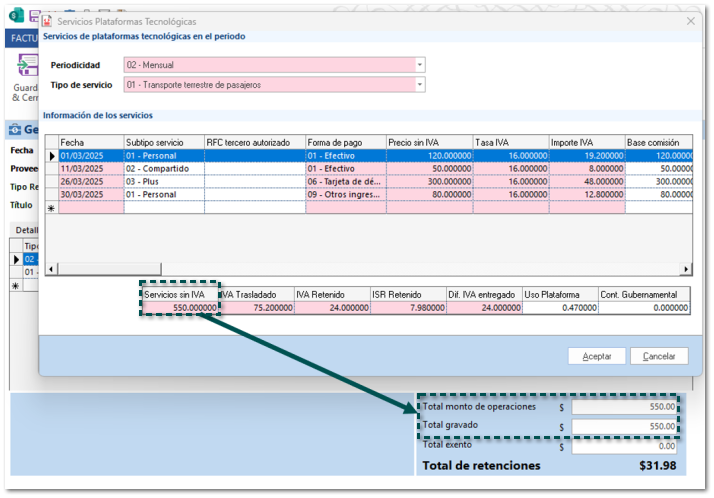Click the new-row asterisk marker in grid
This screenshot has height=498, width=714.
click(x=52, y=208)
